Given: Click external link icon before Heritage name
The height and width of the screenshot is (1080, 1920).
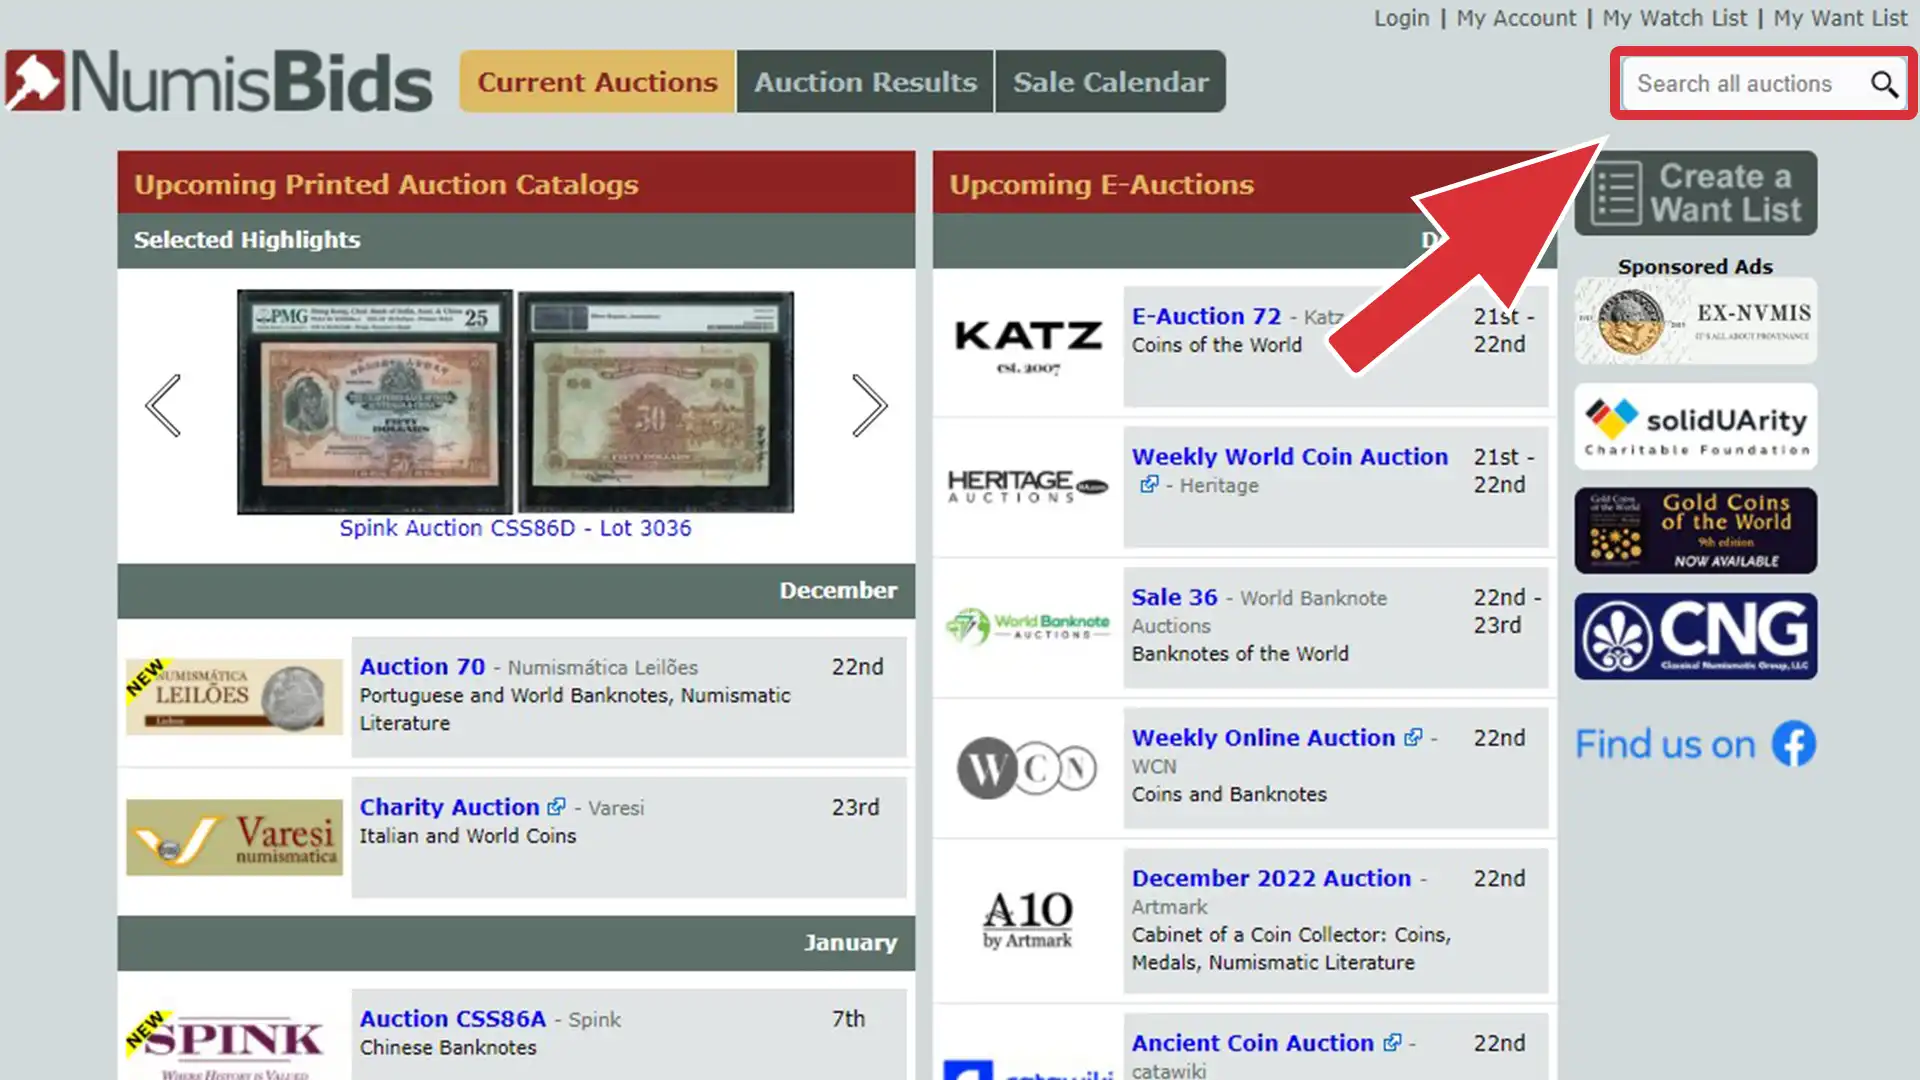Looking at the screenshot, I should tap(1149, 484).
